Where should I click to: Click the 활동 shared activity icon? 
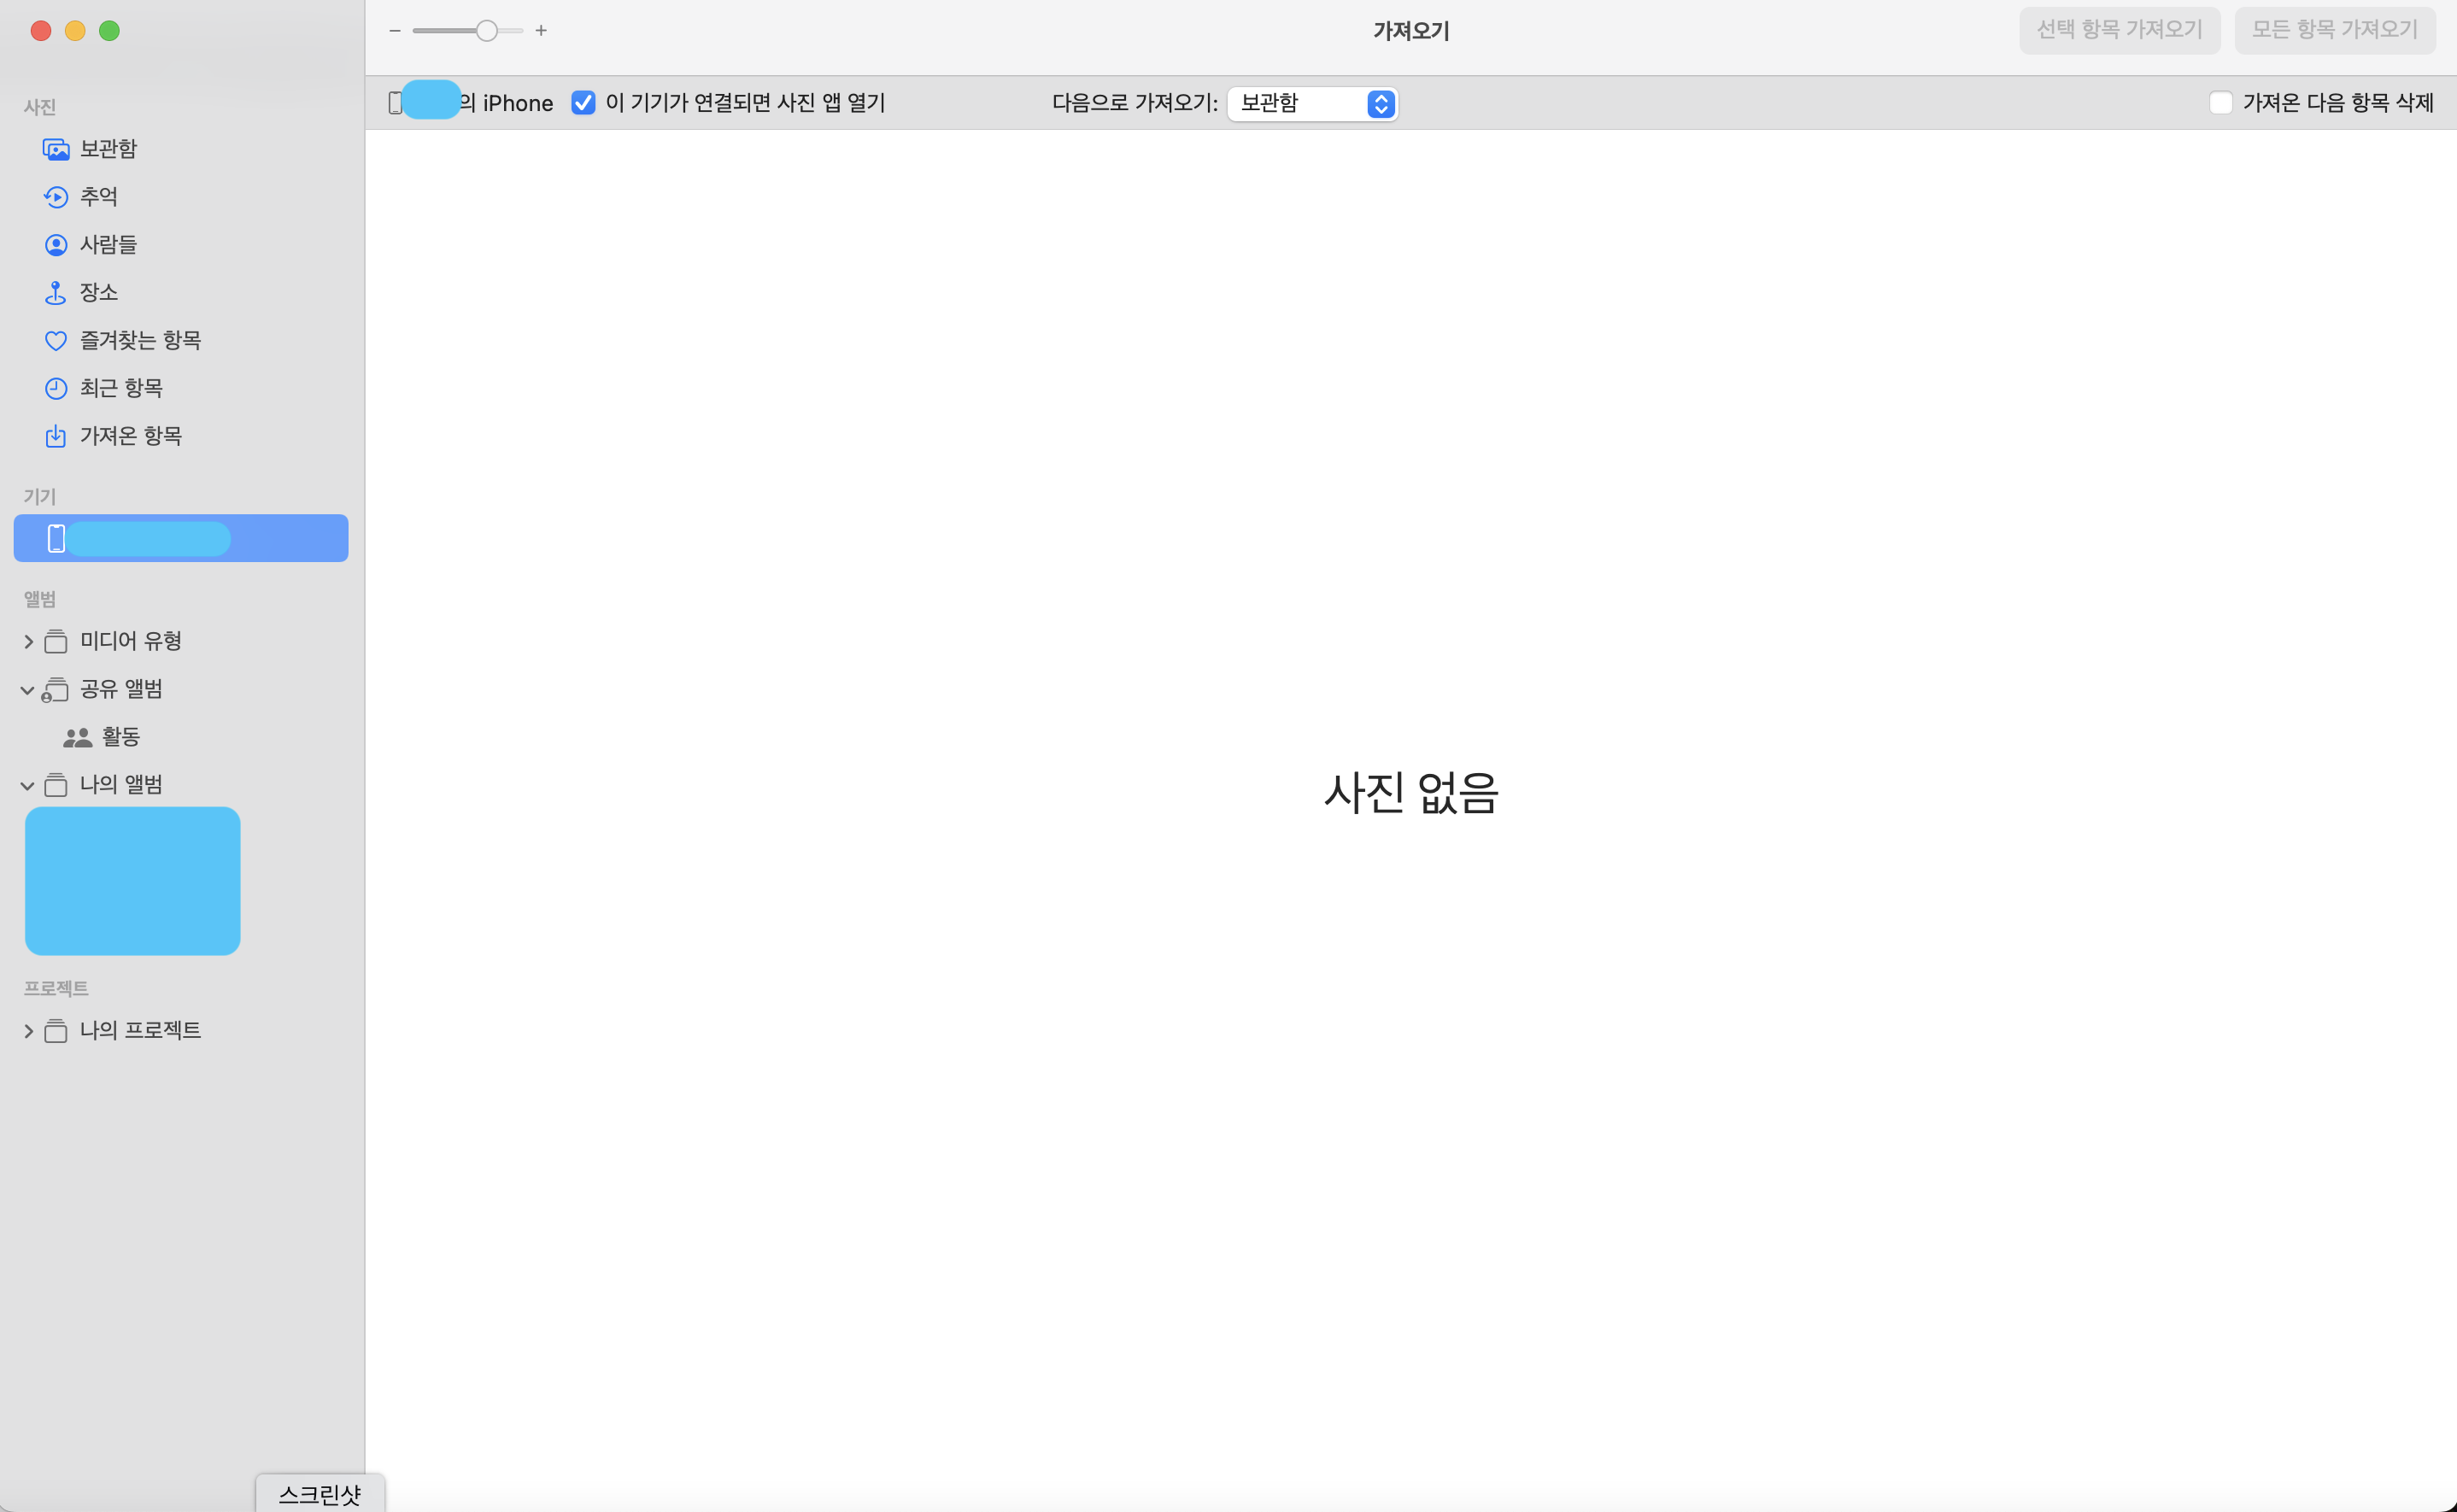77,737
